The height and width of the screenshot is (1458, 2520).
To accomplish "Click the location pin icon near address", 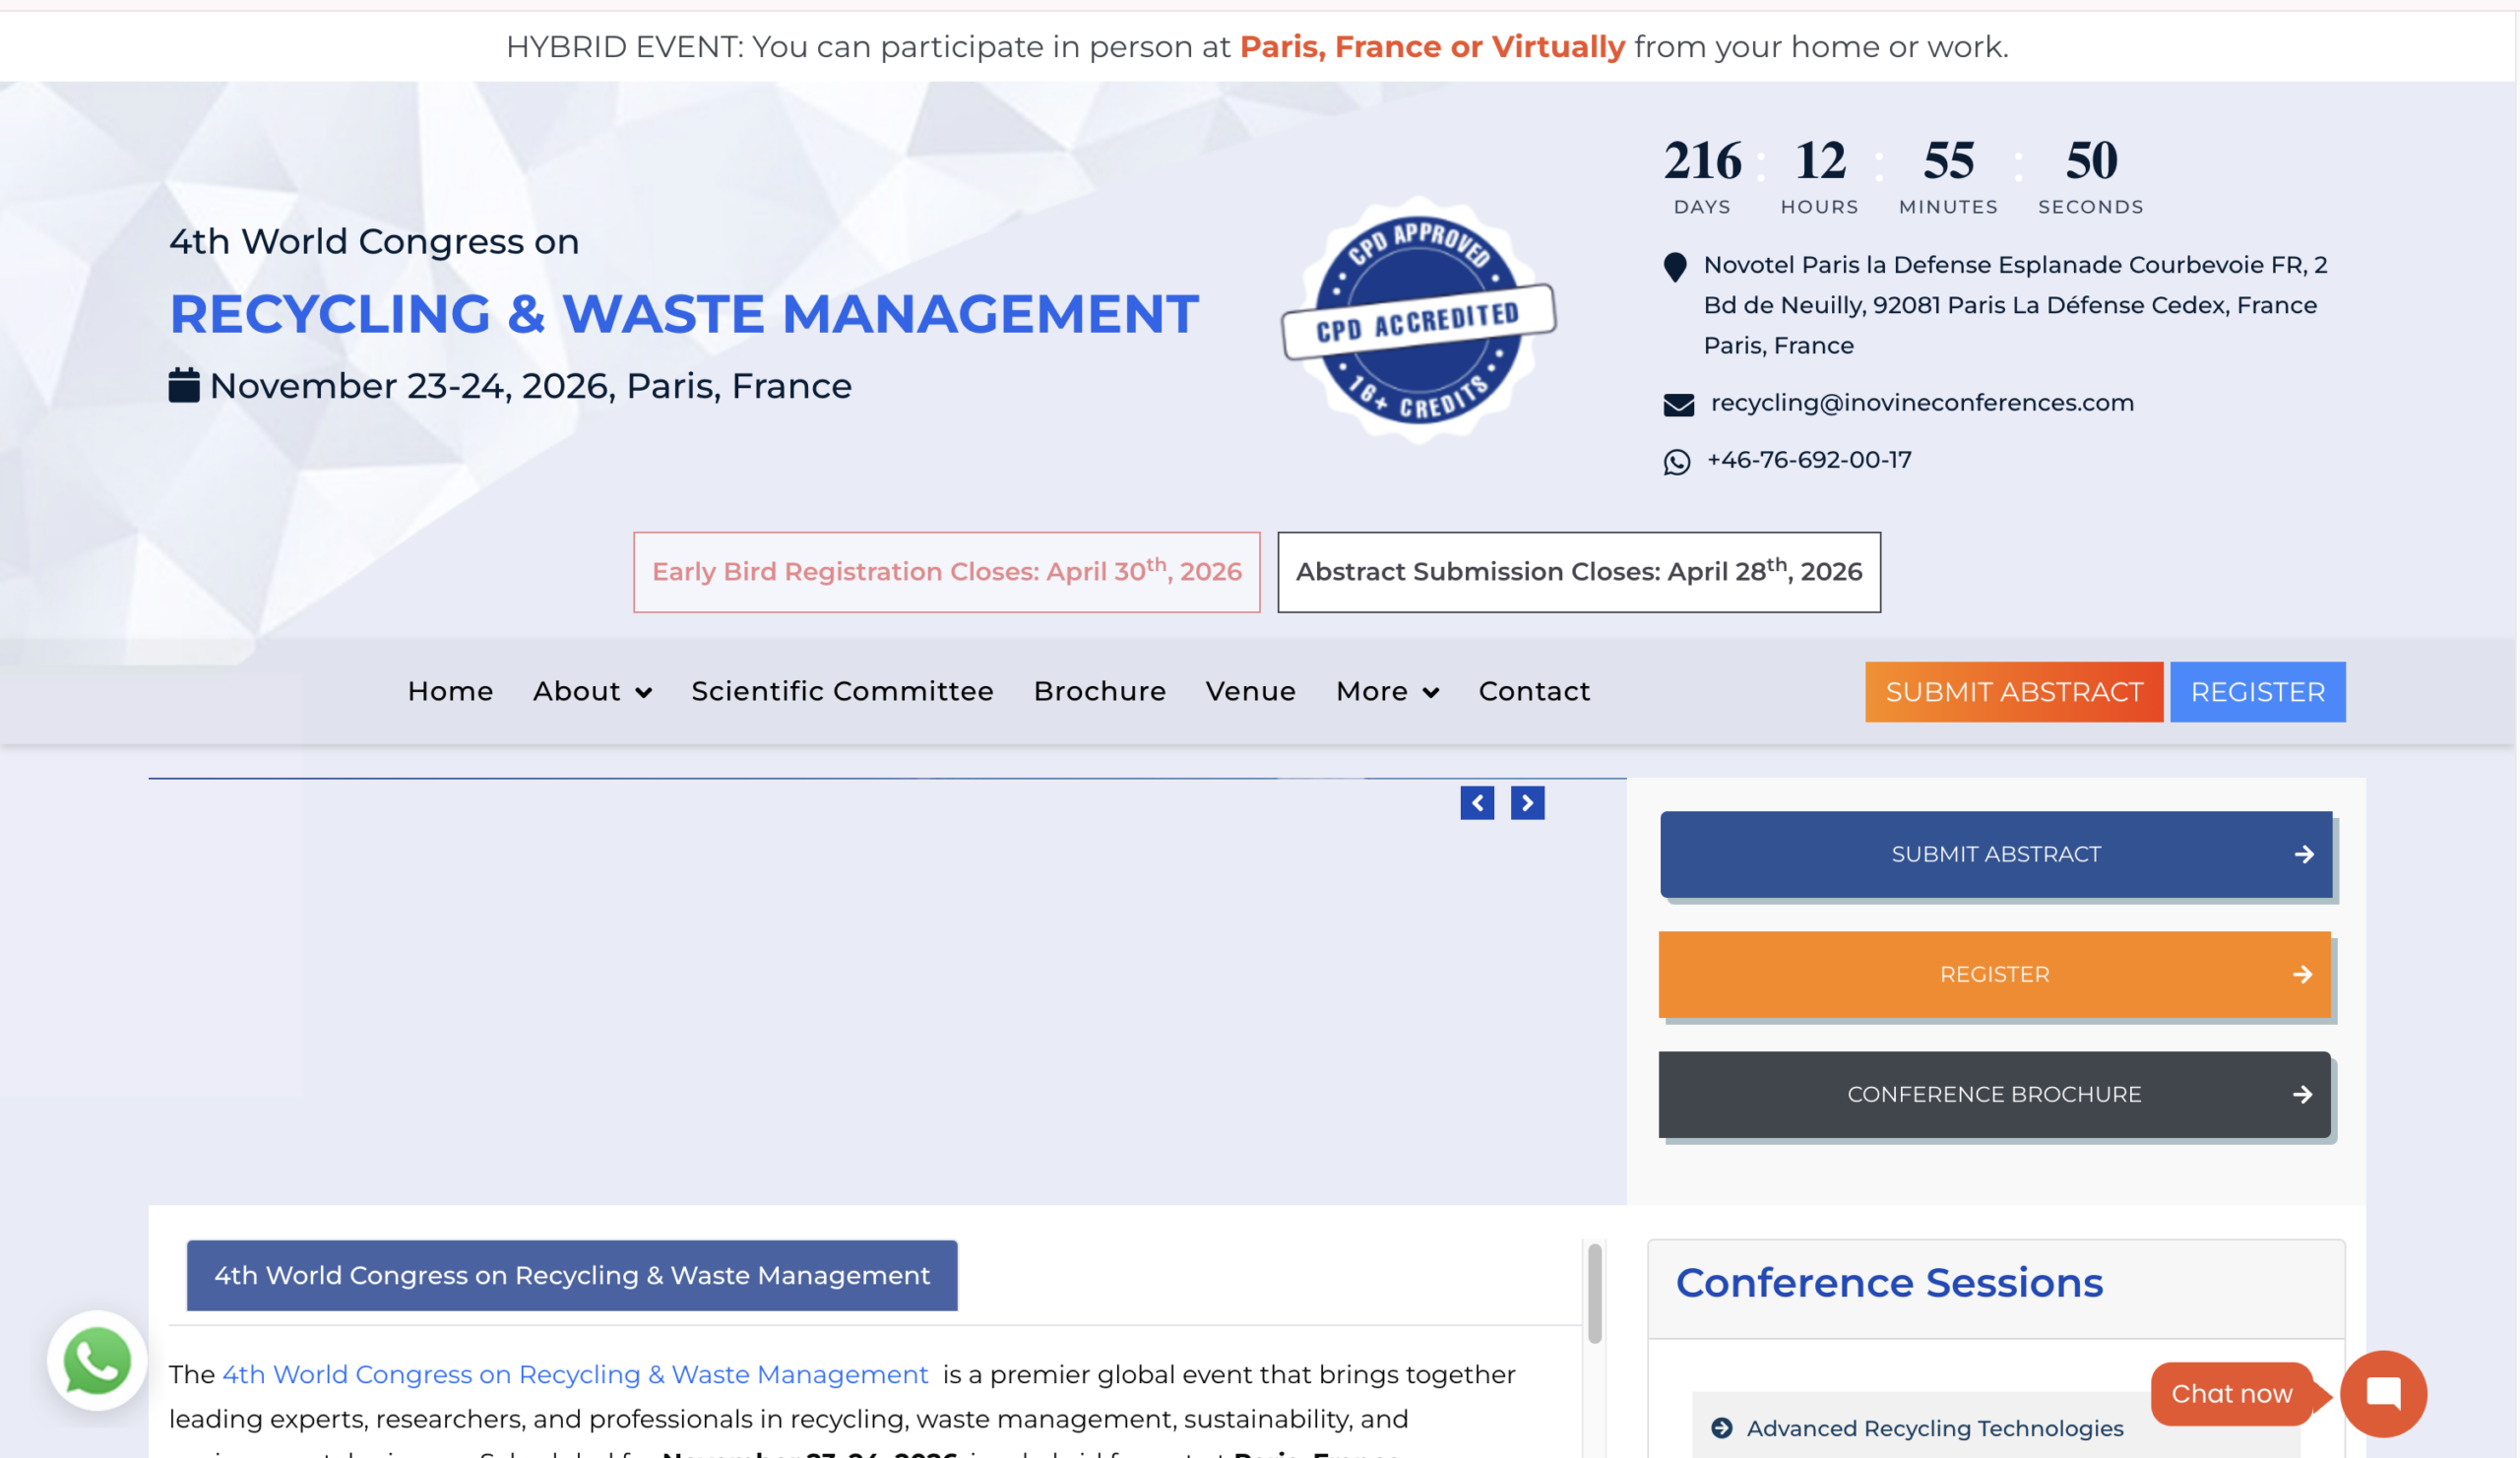I will 1675,267.
